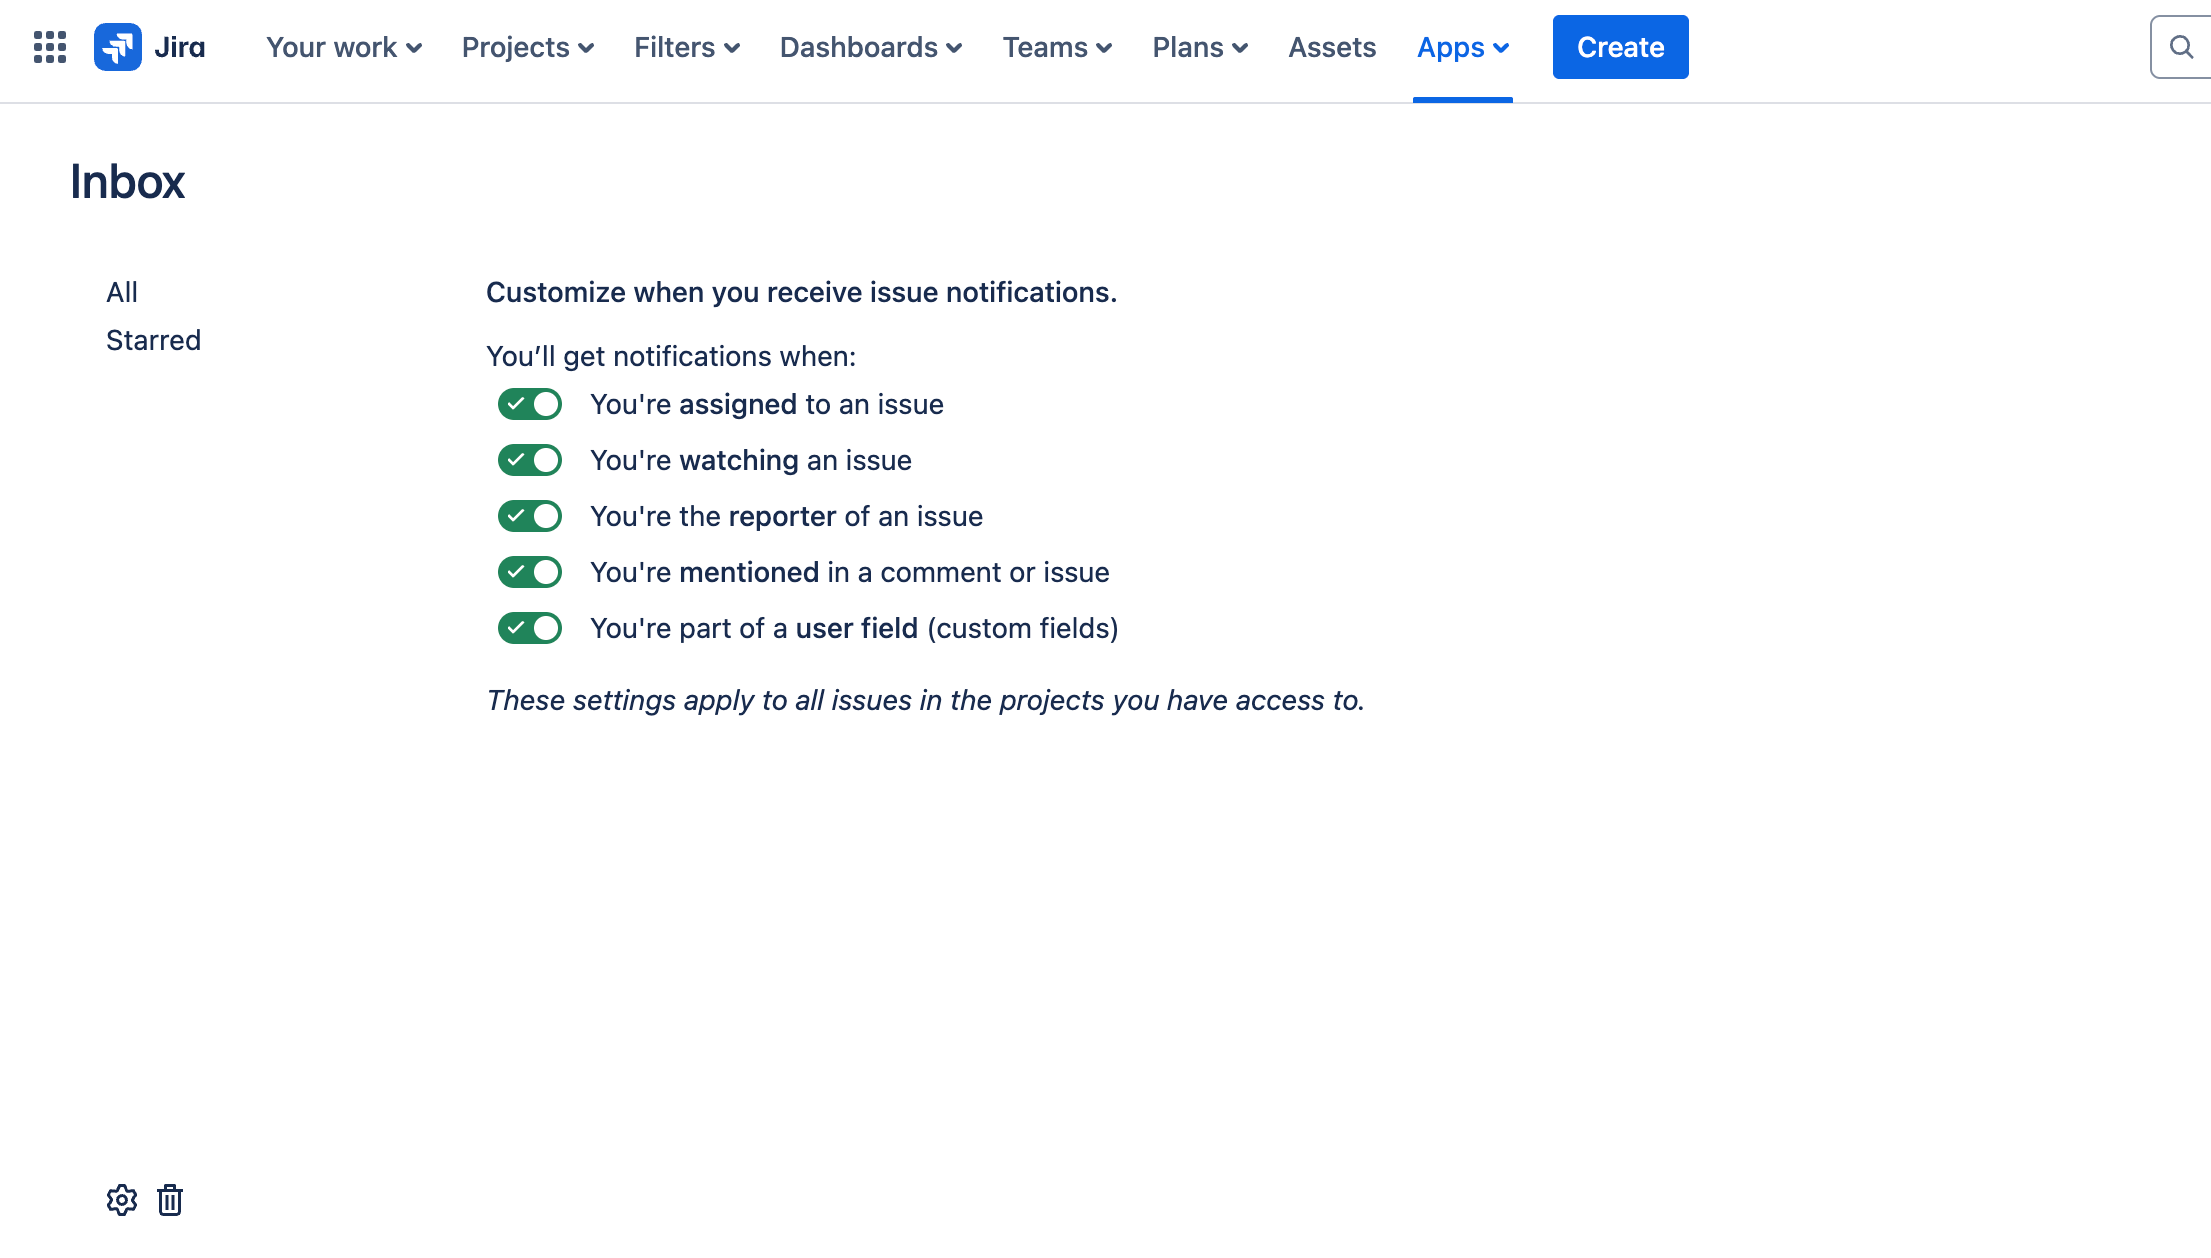
Task: Click the trash bin icon
Action: pos(170,1200)
